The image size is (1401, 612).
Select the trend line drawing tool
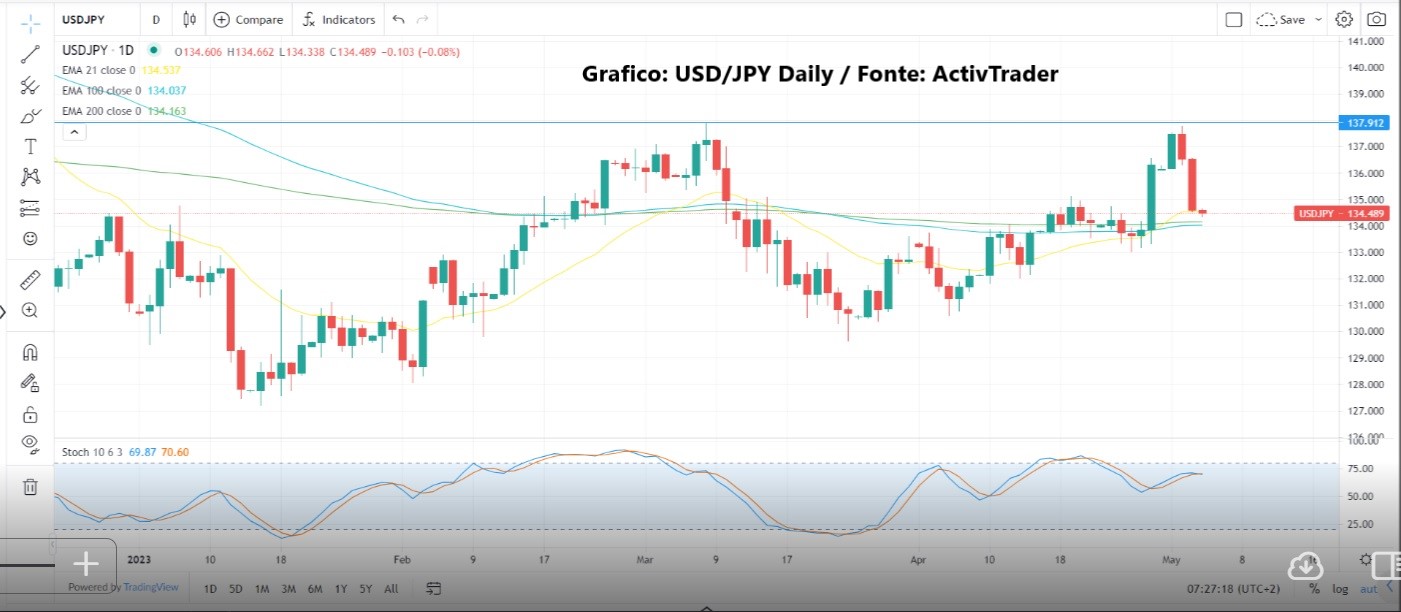point(30,54)
